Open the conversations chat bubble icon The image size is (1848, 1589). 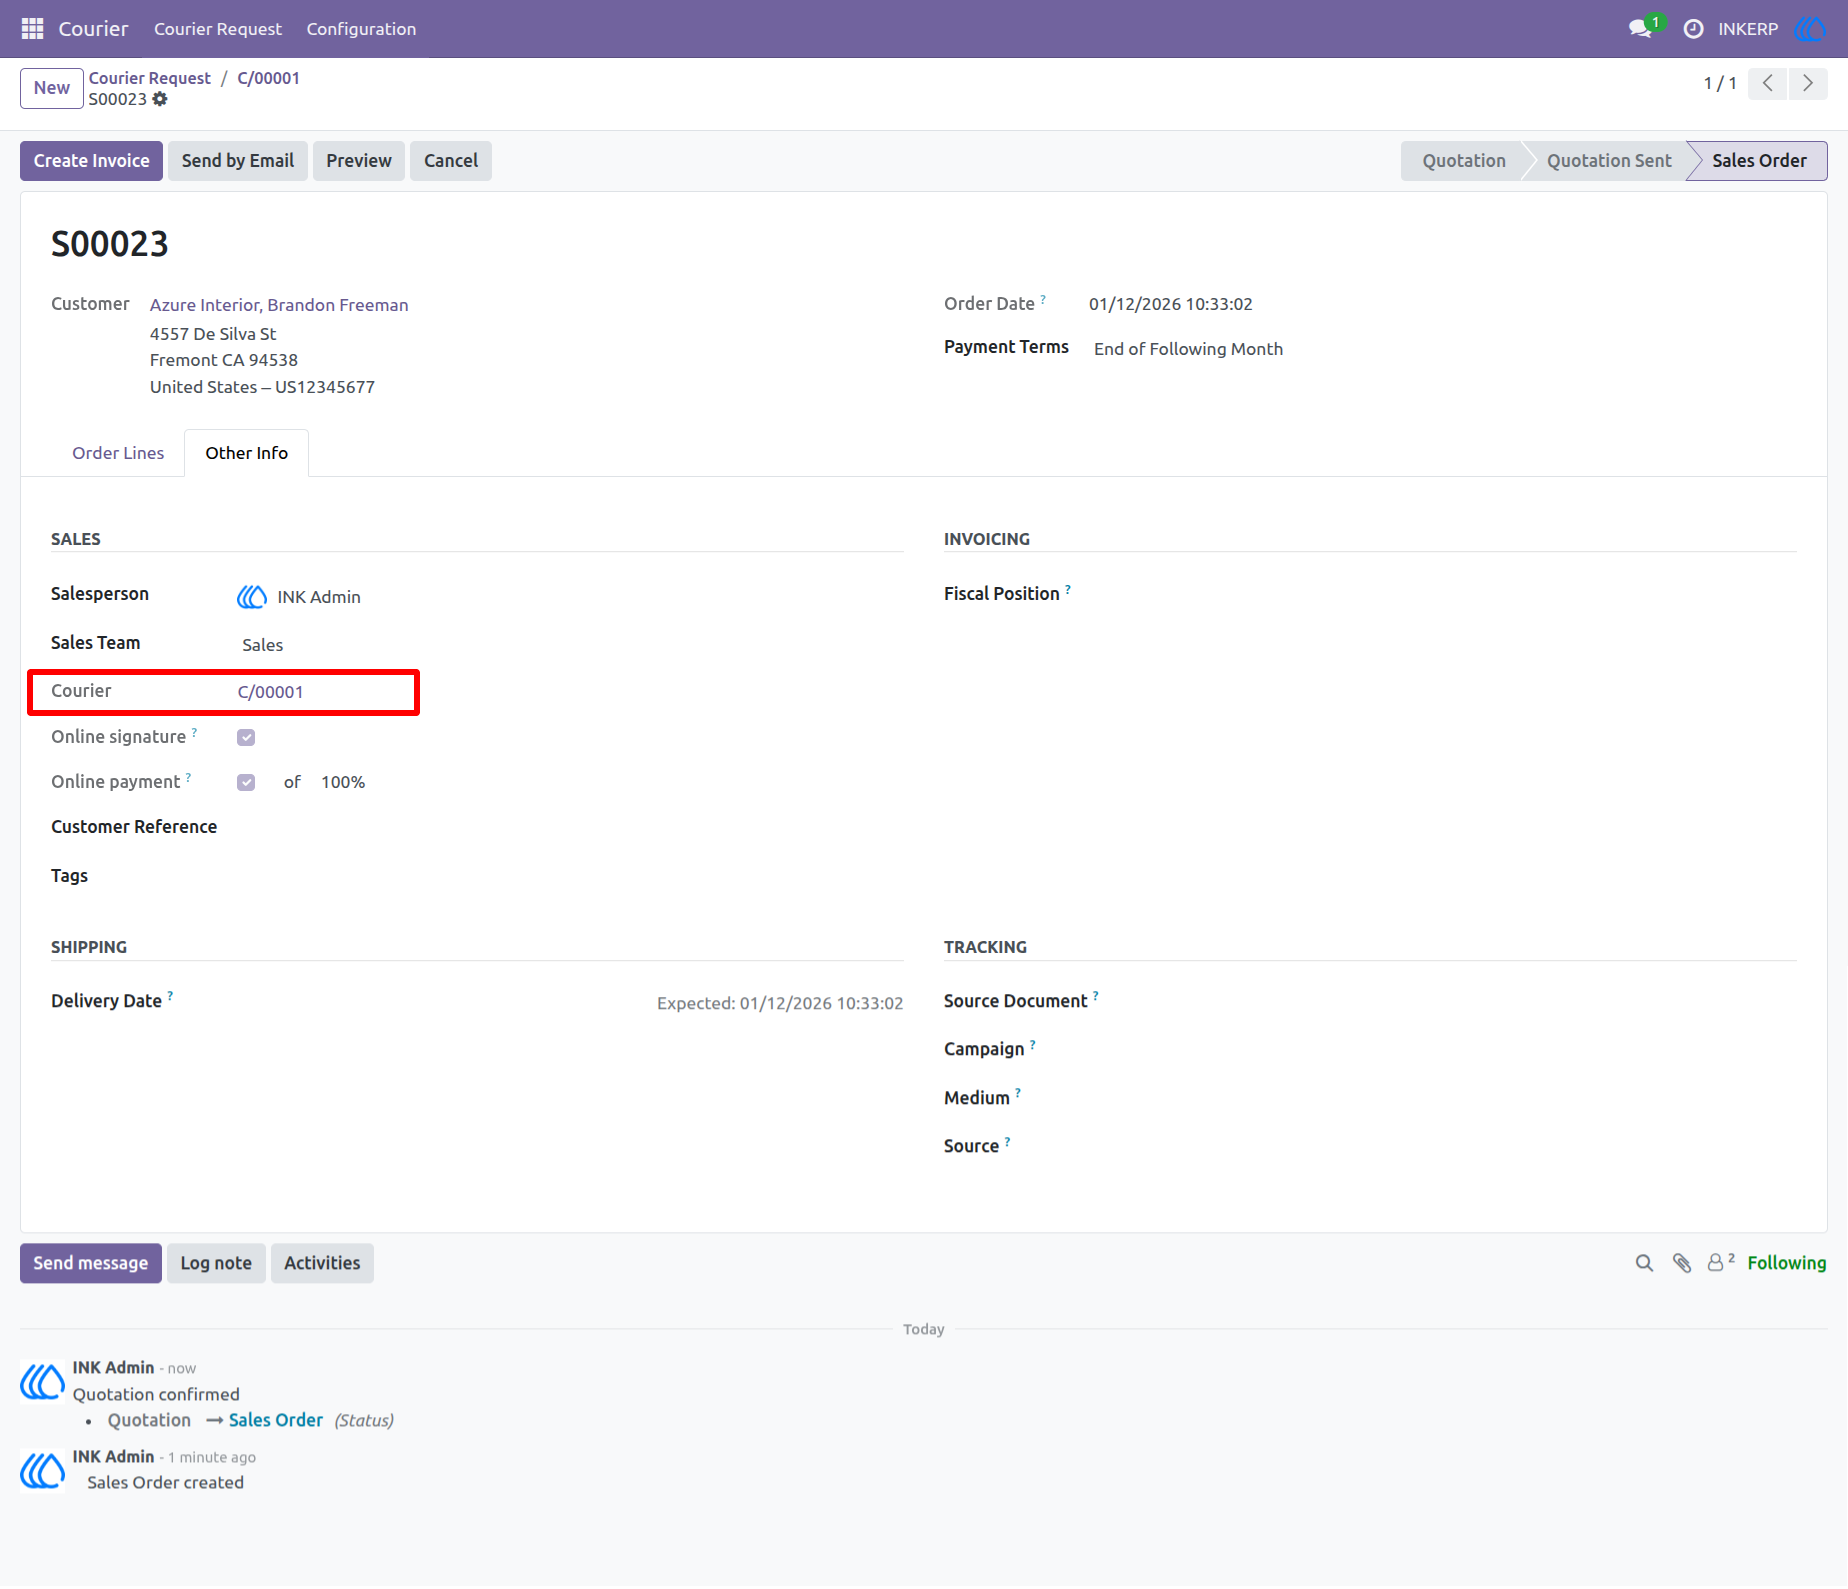point(1640,29)
